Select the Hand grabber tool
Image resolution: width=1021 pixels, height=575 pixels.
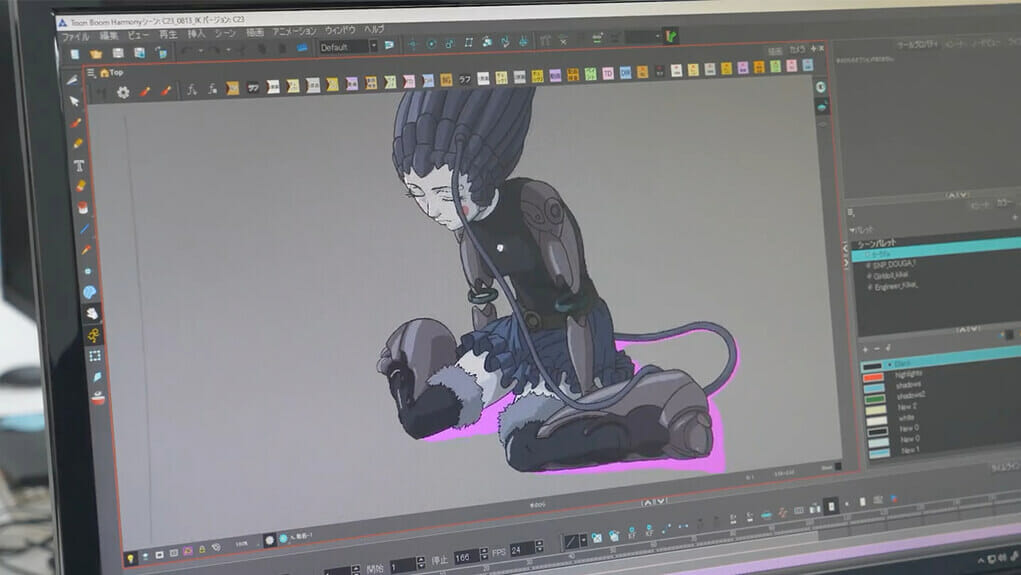pos(92,314)
